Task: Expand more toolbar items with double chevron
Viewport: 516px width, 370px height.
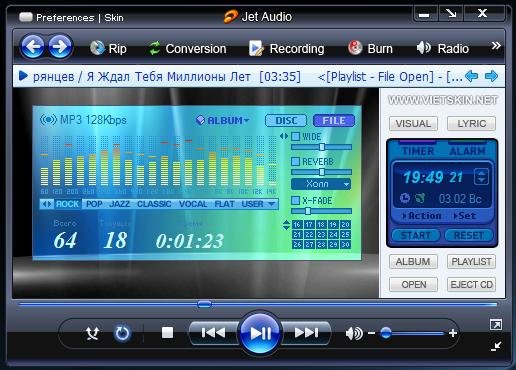Action: point(496,46)
